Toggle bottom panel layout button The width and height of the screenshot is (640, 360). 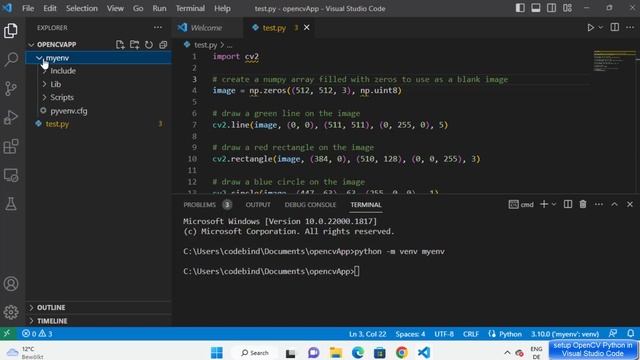point(536,8)
